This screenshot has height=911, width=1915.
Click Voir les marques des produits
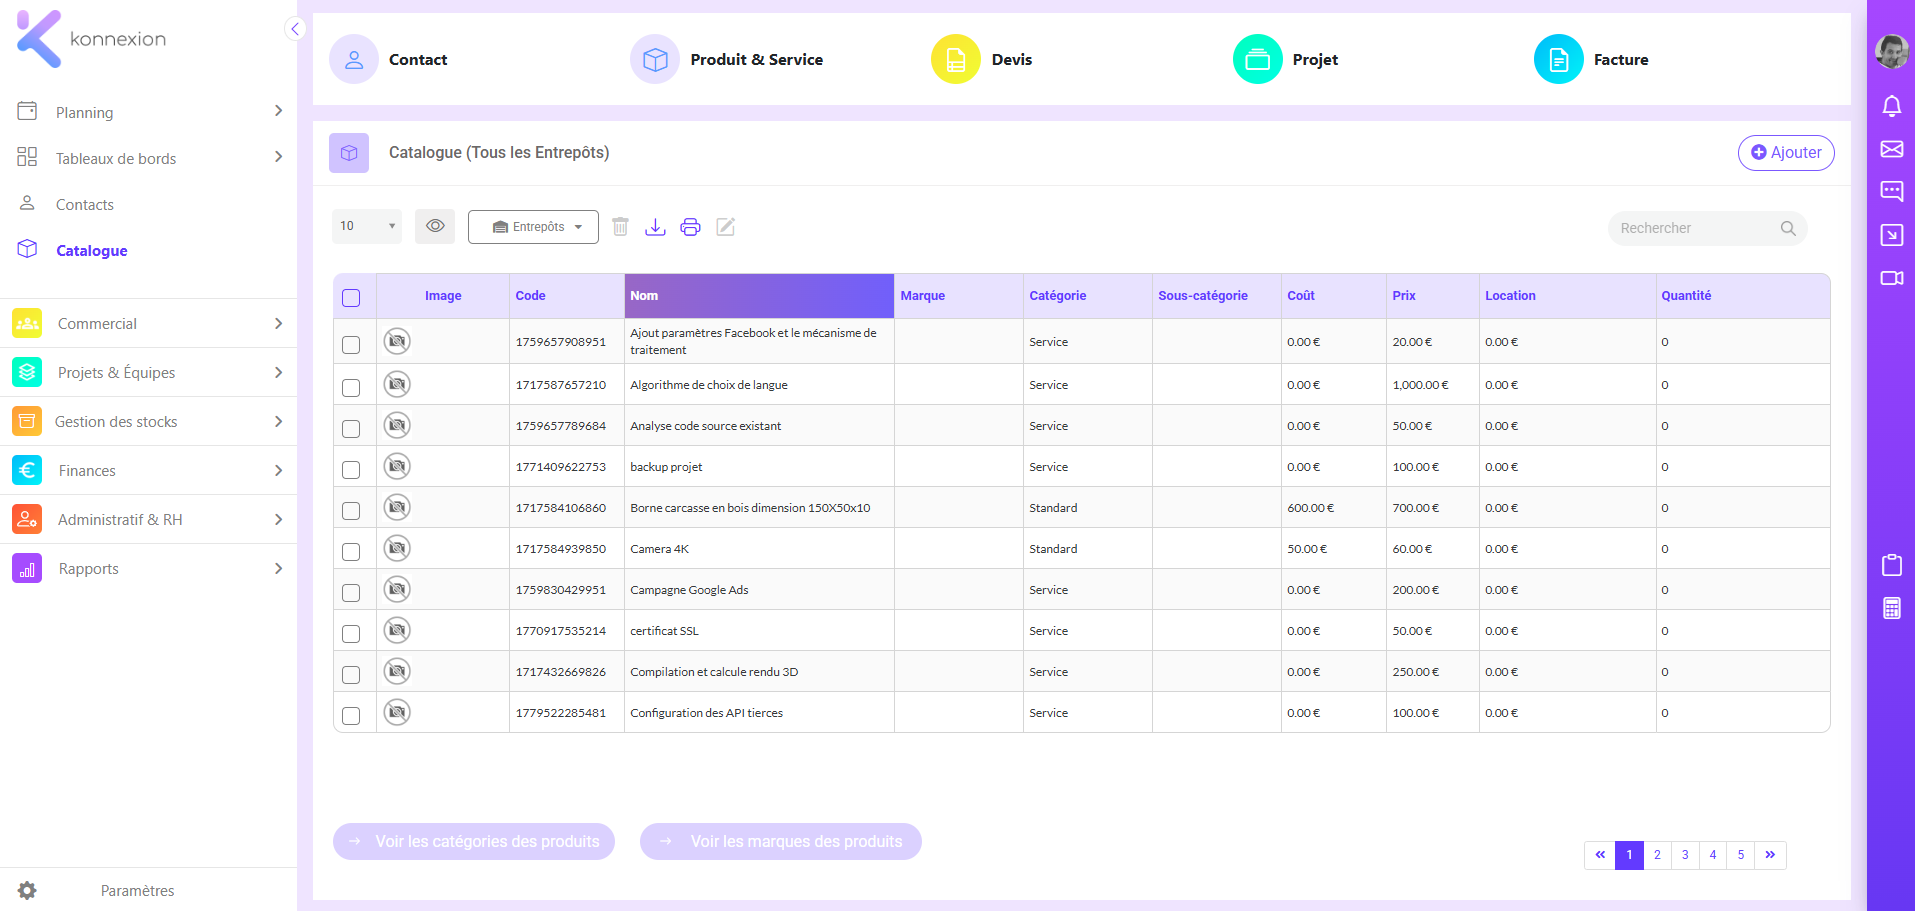(x=780, y=841)
